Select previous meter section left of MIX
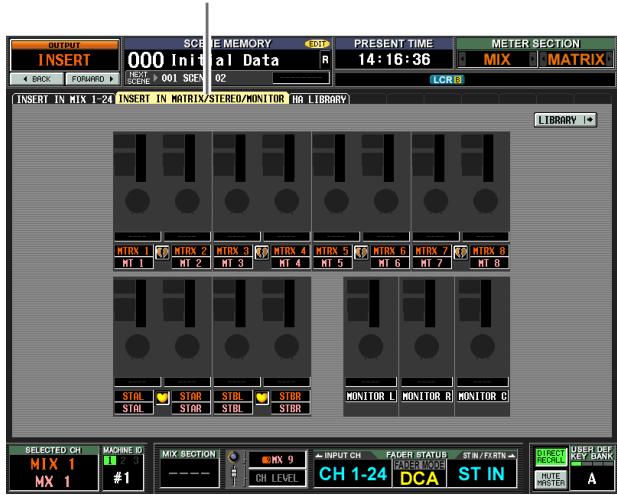The width and height of the screenshot is (617, 495). tap(462, 59)
